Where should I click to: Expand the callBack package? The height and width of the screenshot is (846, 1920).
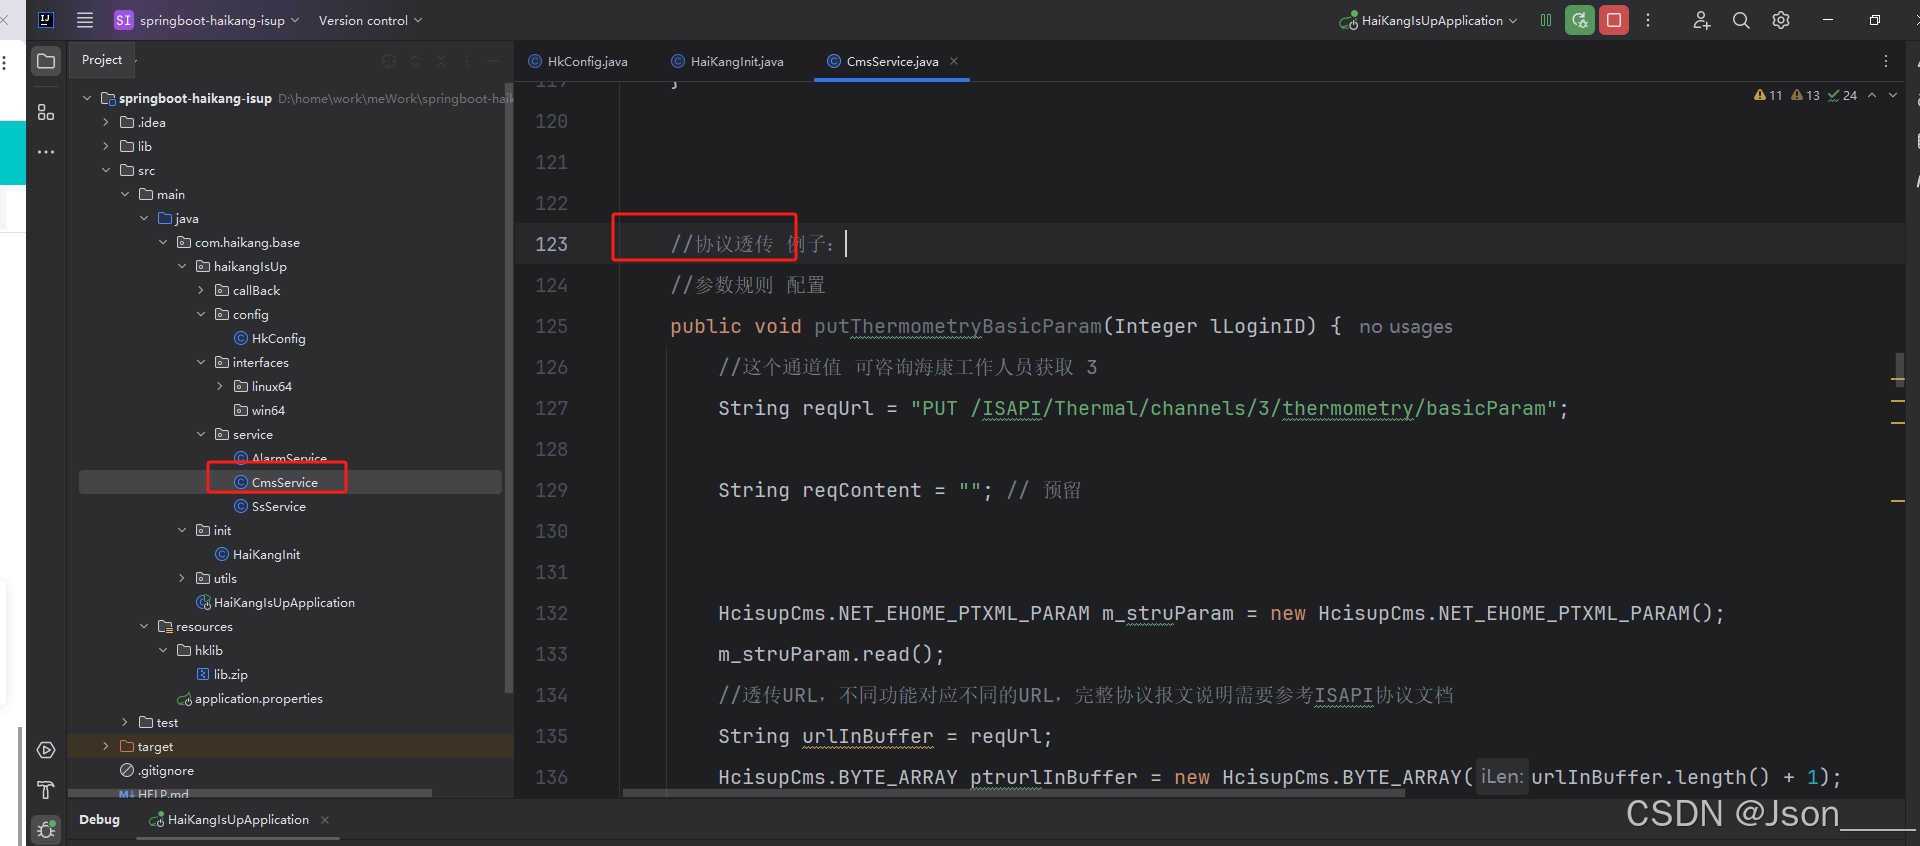(x=201, y=290)
